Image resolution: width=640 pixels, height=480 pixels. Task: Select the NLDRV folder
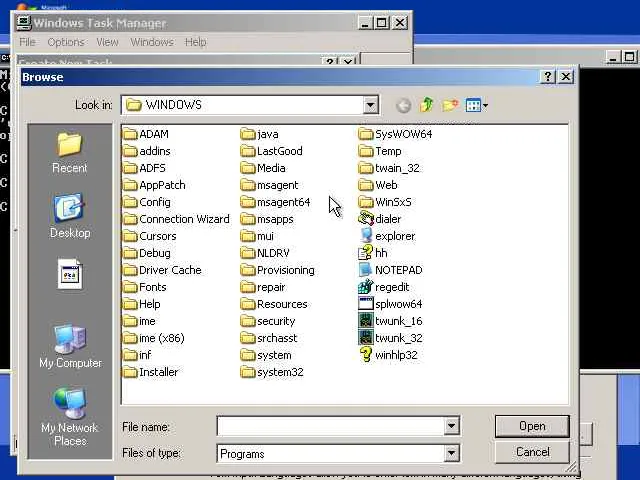(x=265, y=253)
